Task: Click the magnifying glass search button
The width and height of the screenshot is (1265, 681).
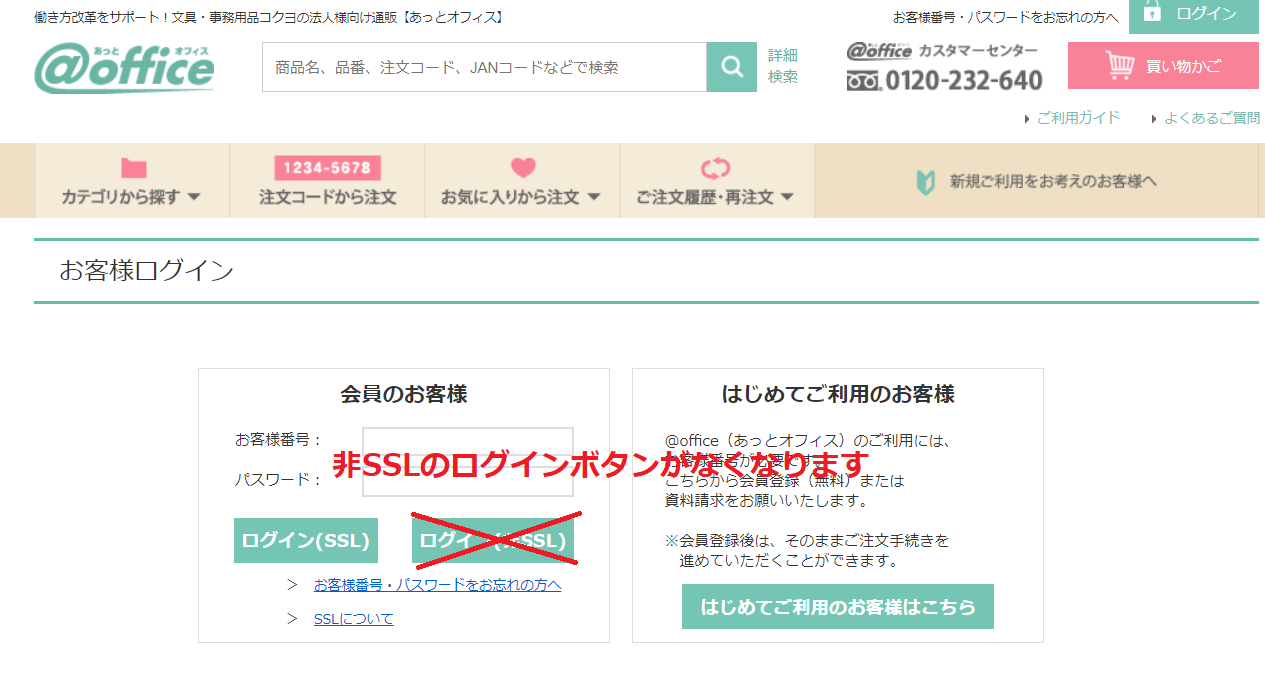Action: pos(732,67)
